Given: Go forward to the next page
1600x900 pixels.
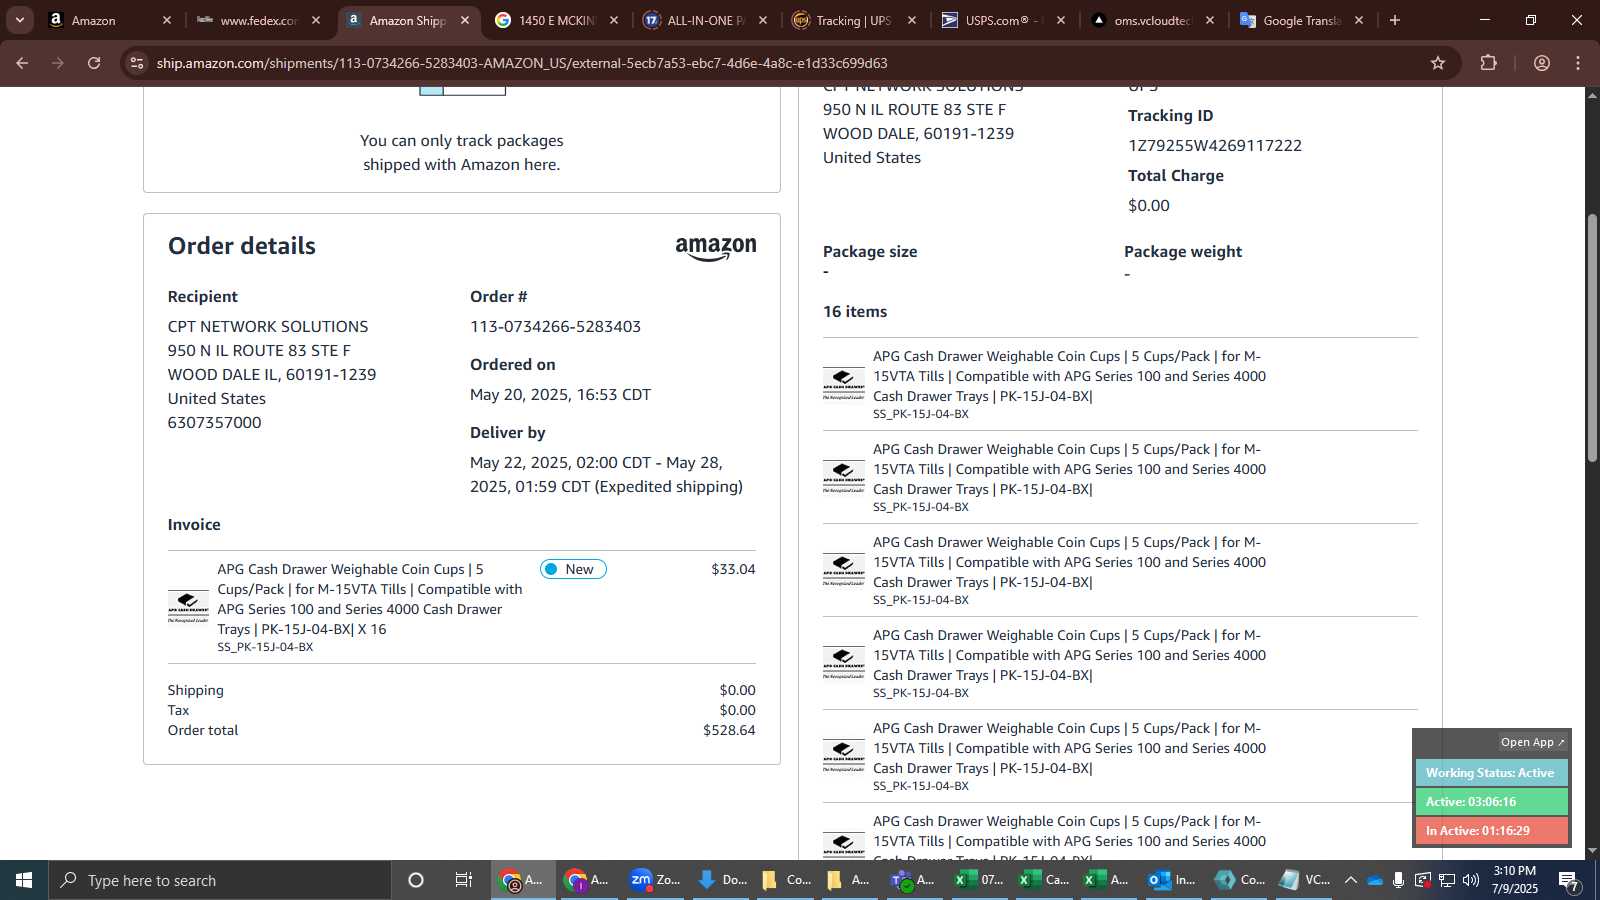Looking at the screenshot, I should coord(58,63).
